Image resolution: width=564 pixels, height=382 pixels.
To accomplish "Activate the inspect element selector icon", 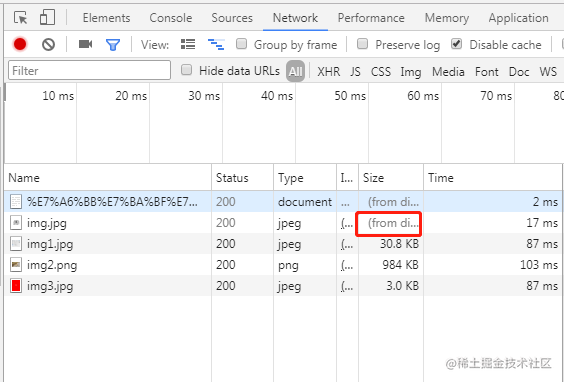I will 21,18.
